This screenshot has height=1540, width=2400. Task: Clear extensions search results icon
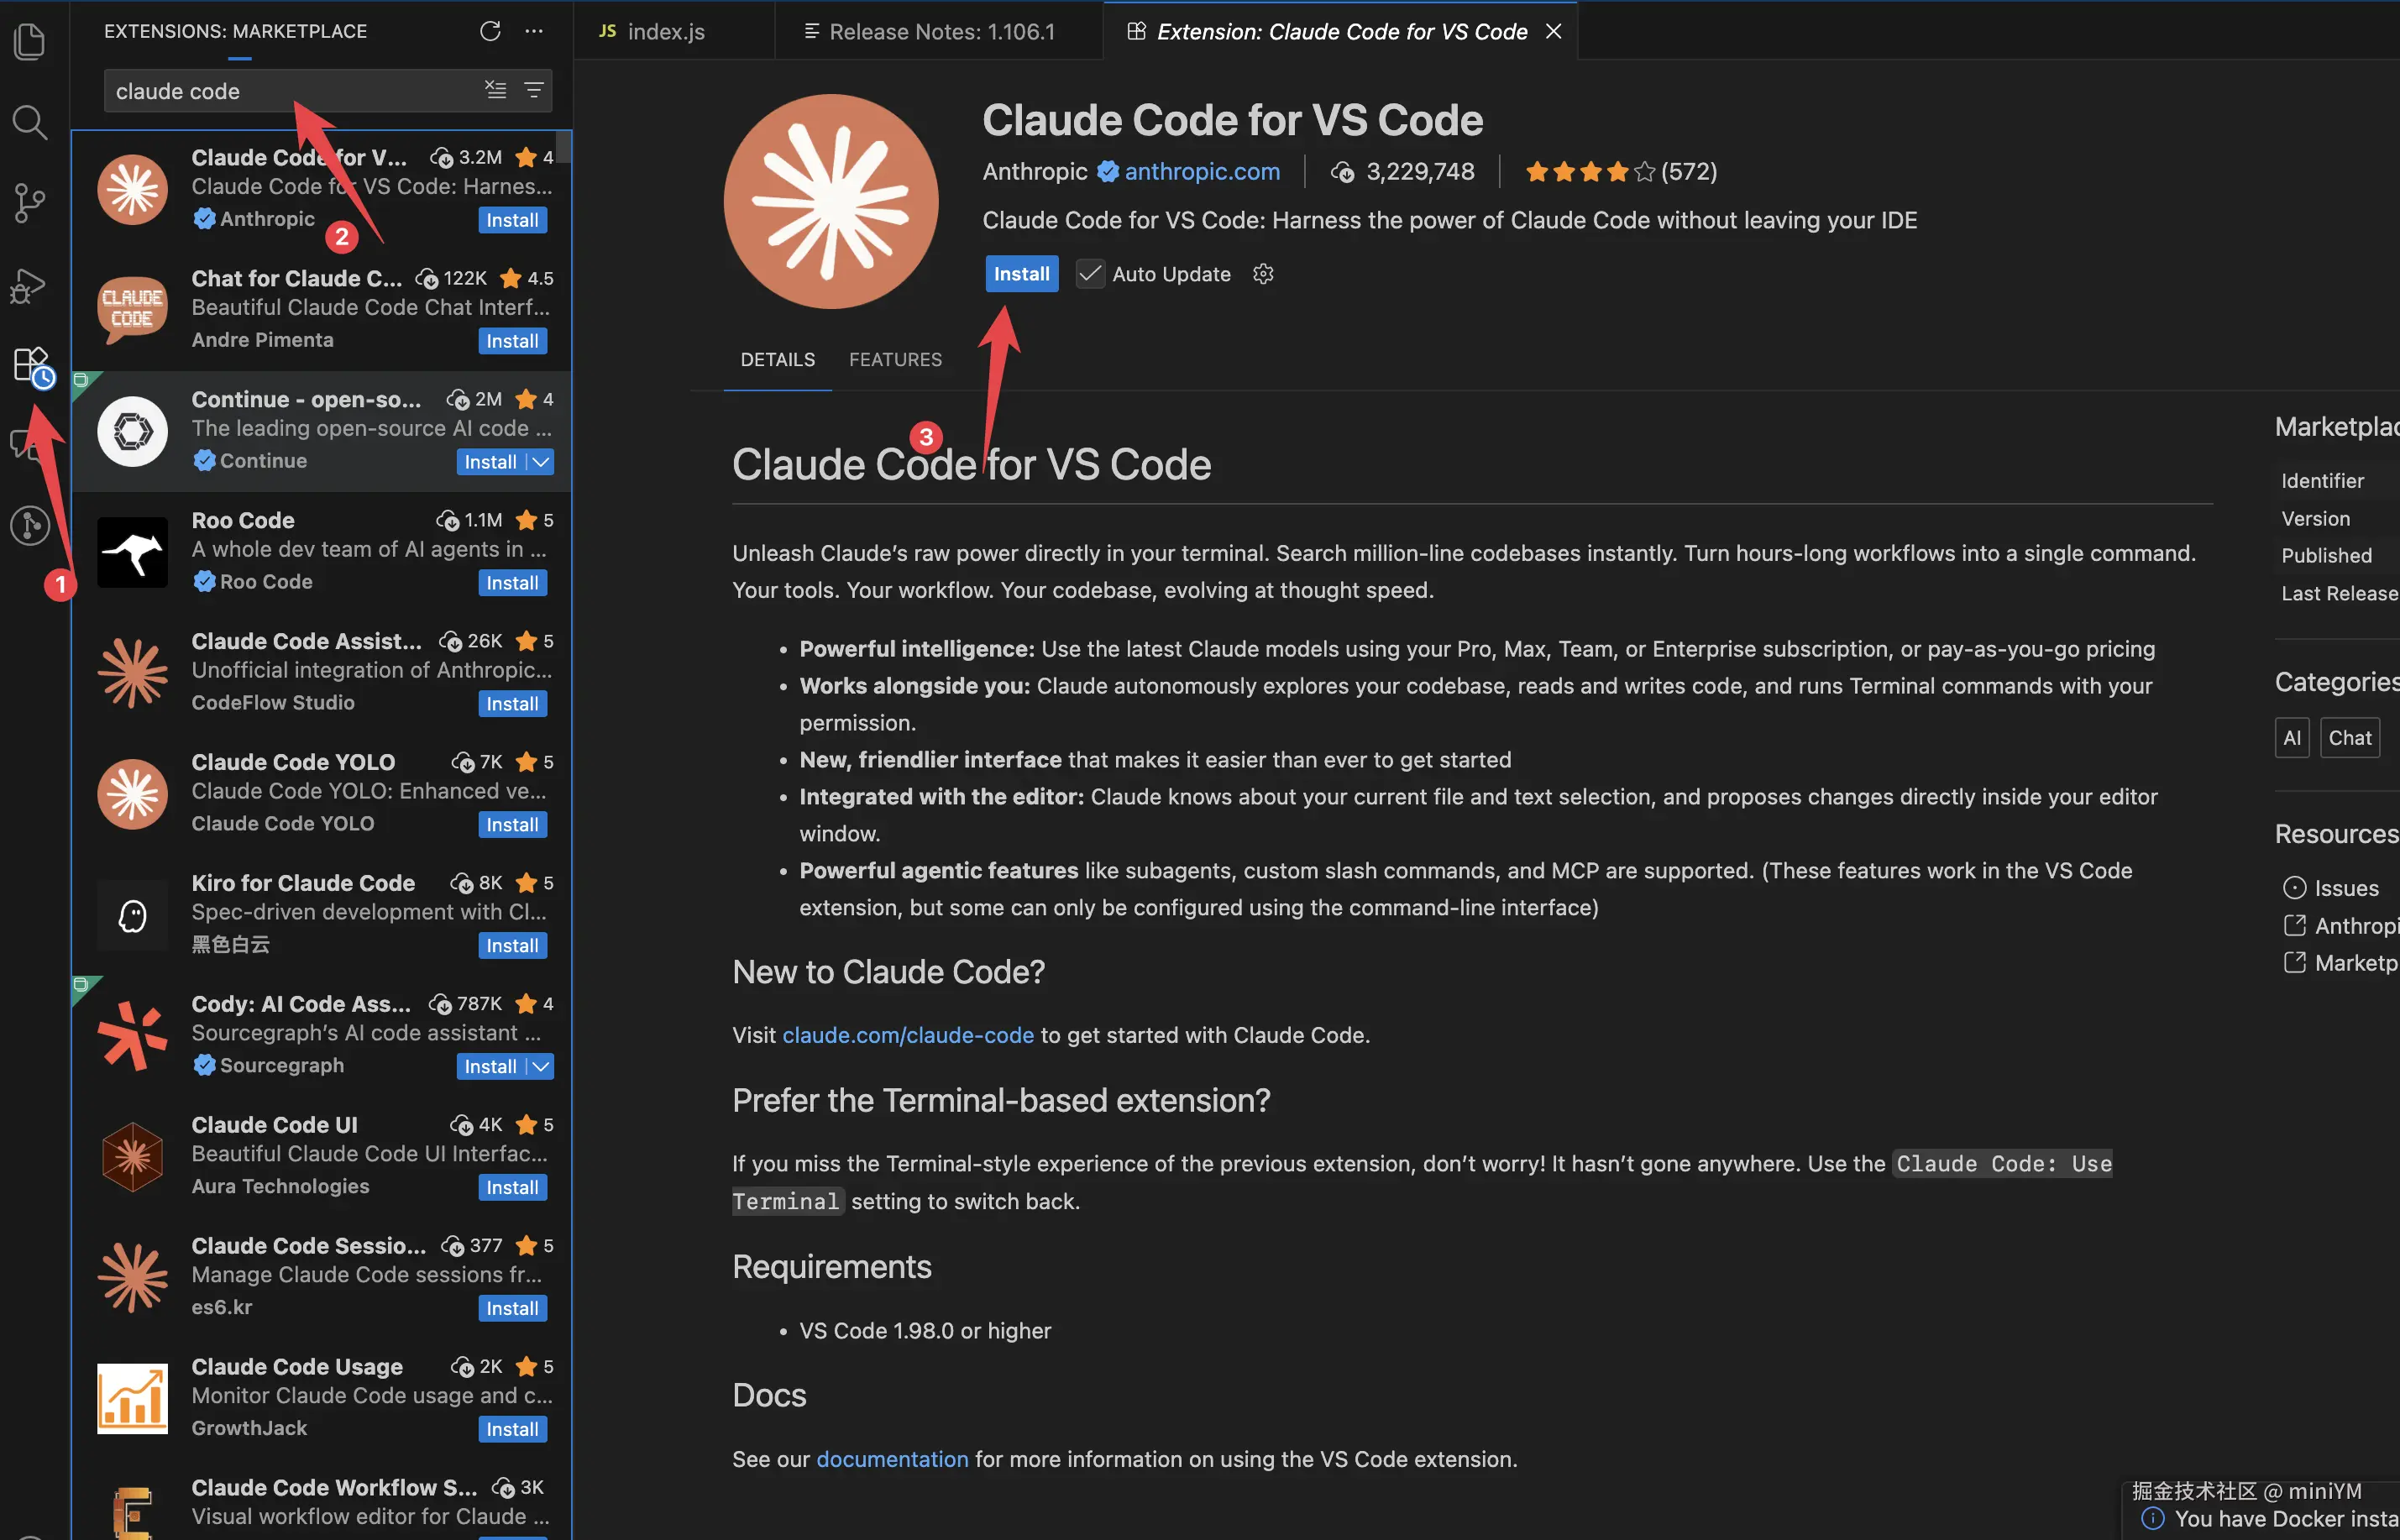tap(495, 90)
